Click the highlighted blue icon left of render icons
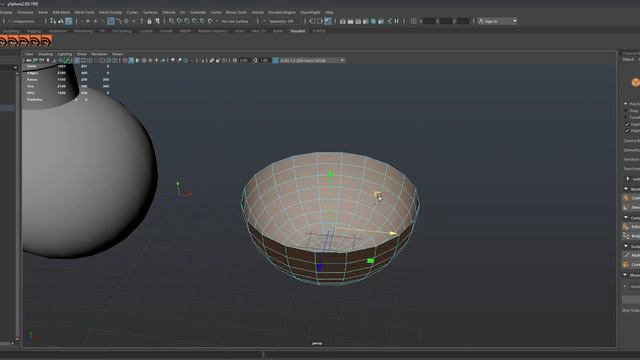Viewport: 640px width, 360px height. (x=328, y=21)
